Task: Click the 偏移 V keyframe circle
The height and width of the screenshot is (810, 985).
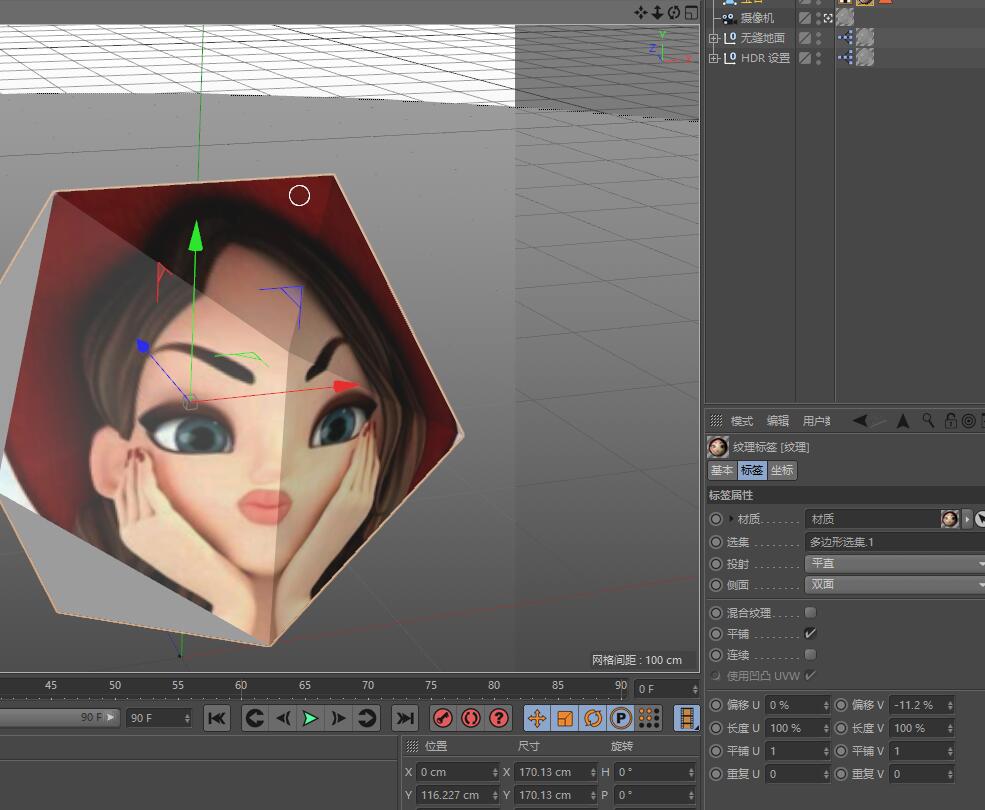Action: point(841,705)
